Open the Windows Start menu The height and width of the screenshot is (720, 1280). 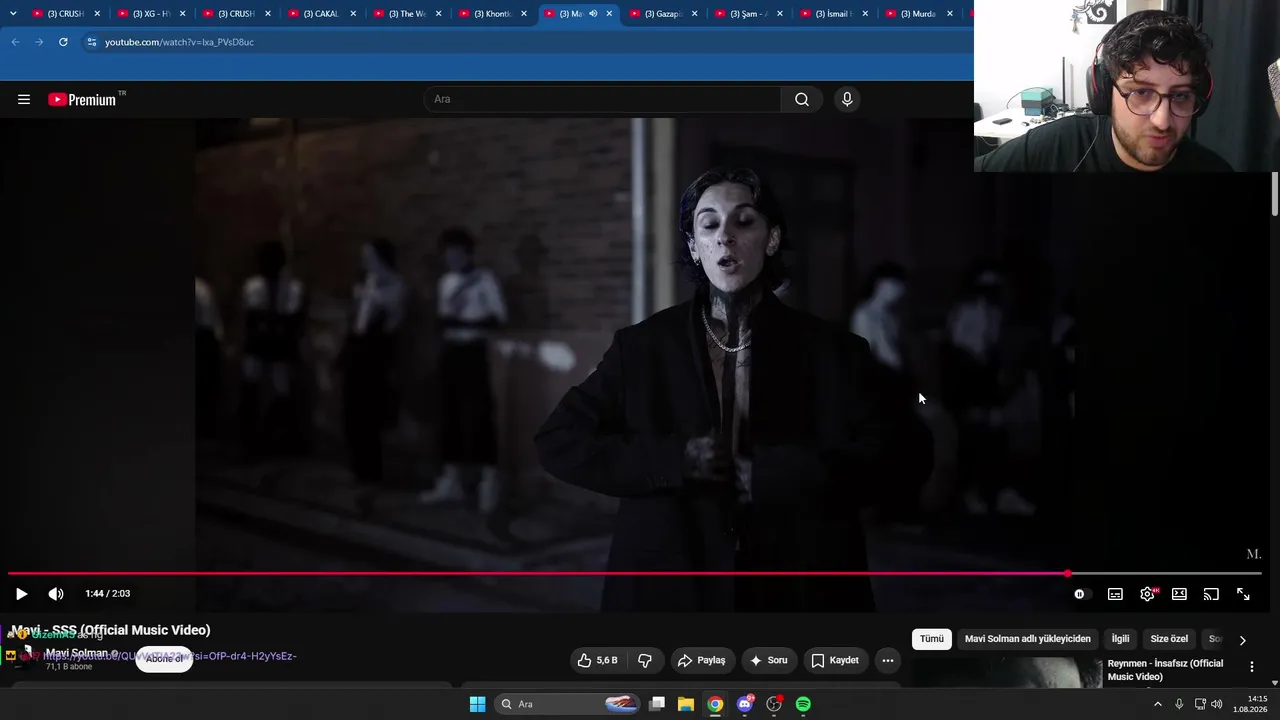478,704
